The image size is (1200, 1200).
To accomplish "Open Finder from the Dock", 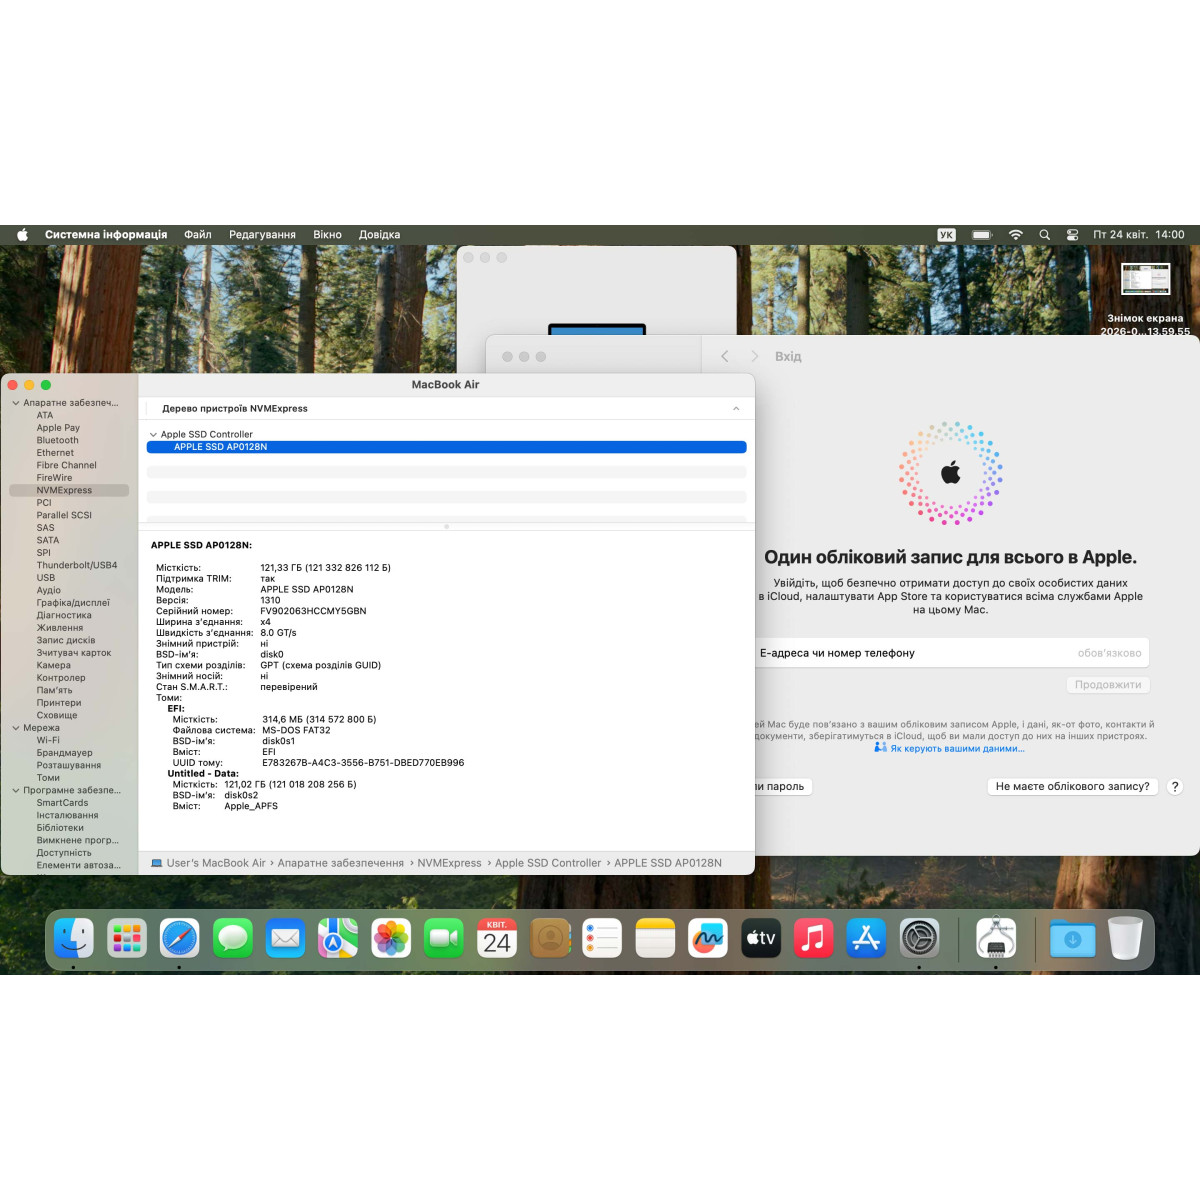I will click(74, 938).
